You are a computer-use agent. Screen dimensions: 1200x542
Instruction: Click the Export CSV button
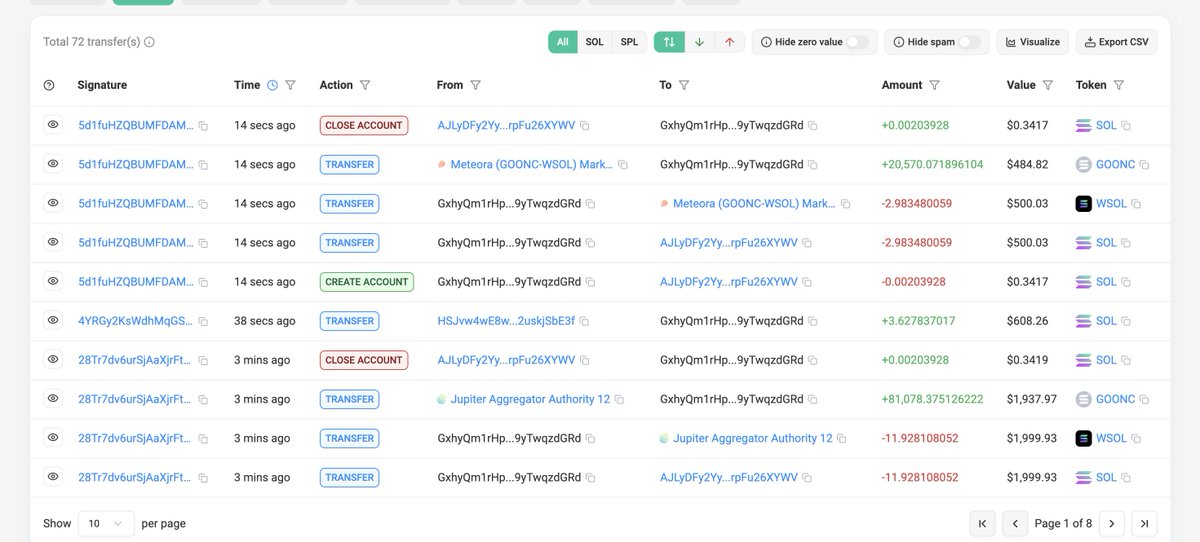(x=1116, y=42)
